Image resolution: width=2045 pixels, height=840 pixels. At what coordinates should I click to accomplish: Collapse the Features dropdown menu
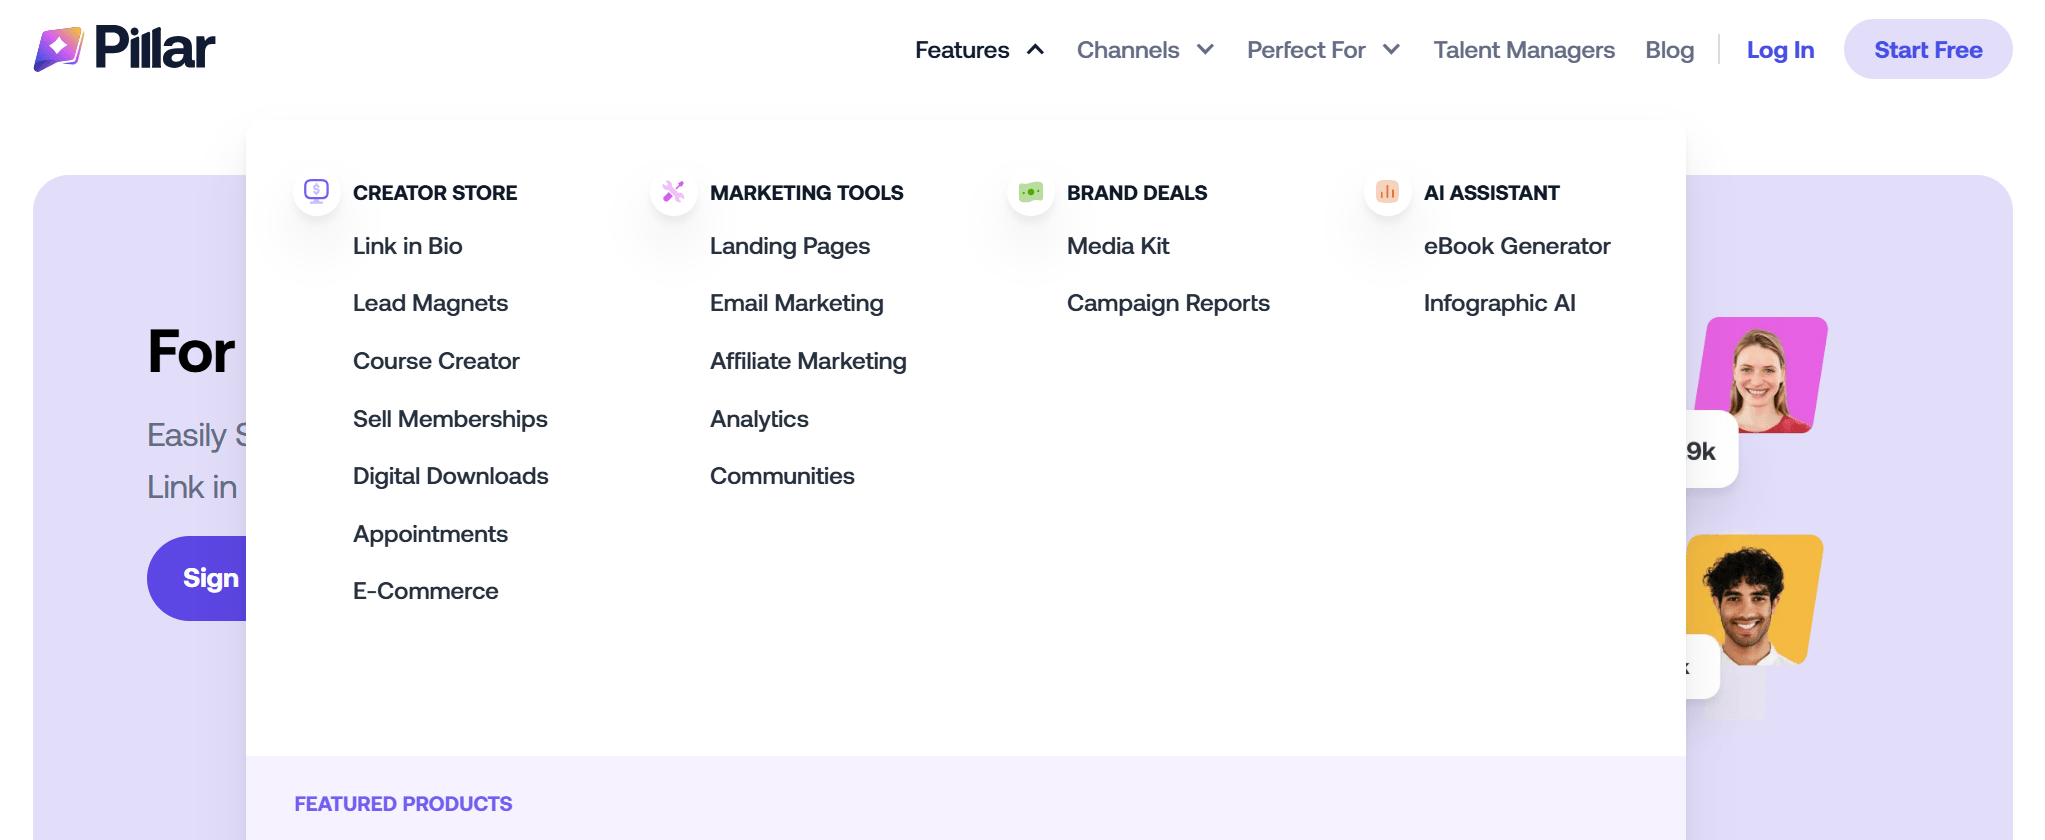(x=979, y=50)
